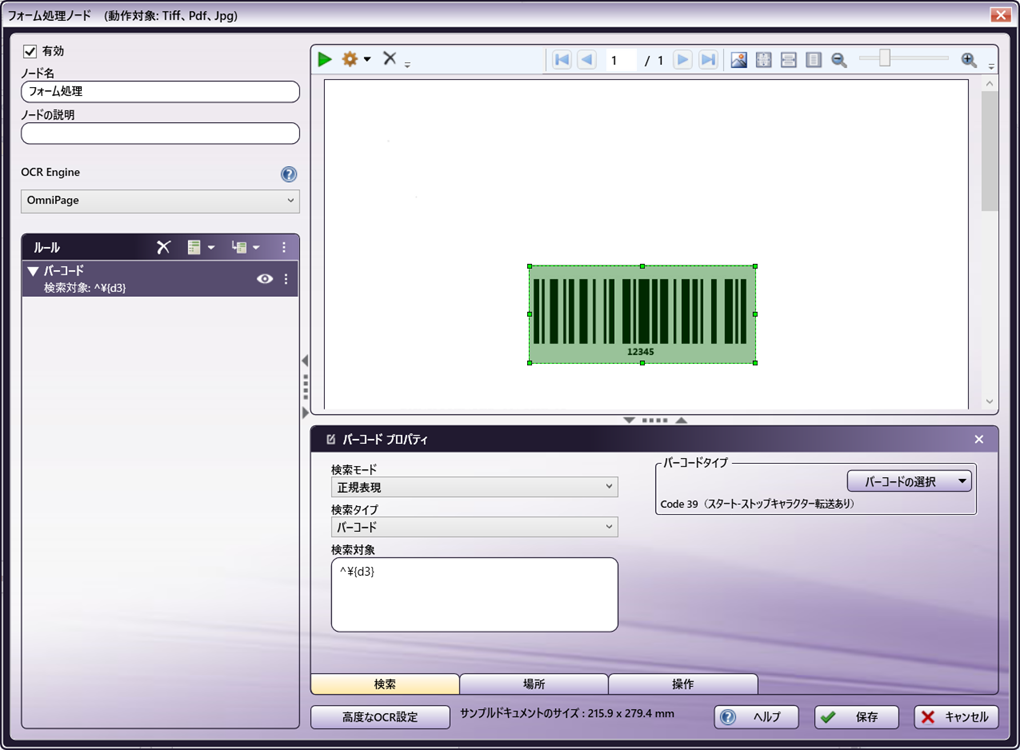Click the サンプルドキュメントのサイズ status text

click(x=567, y=714)
